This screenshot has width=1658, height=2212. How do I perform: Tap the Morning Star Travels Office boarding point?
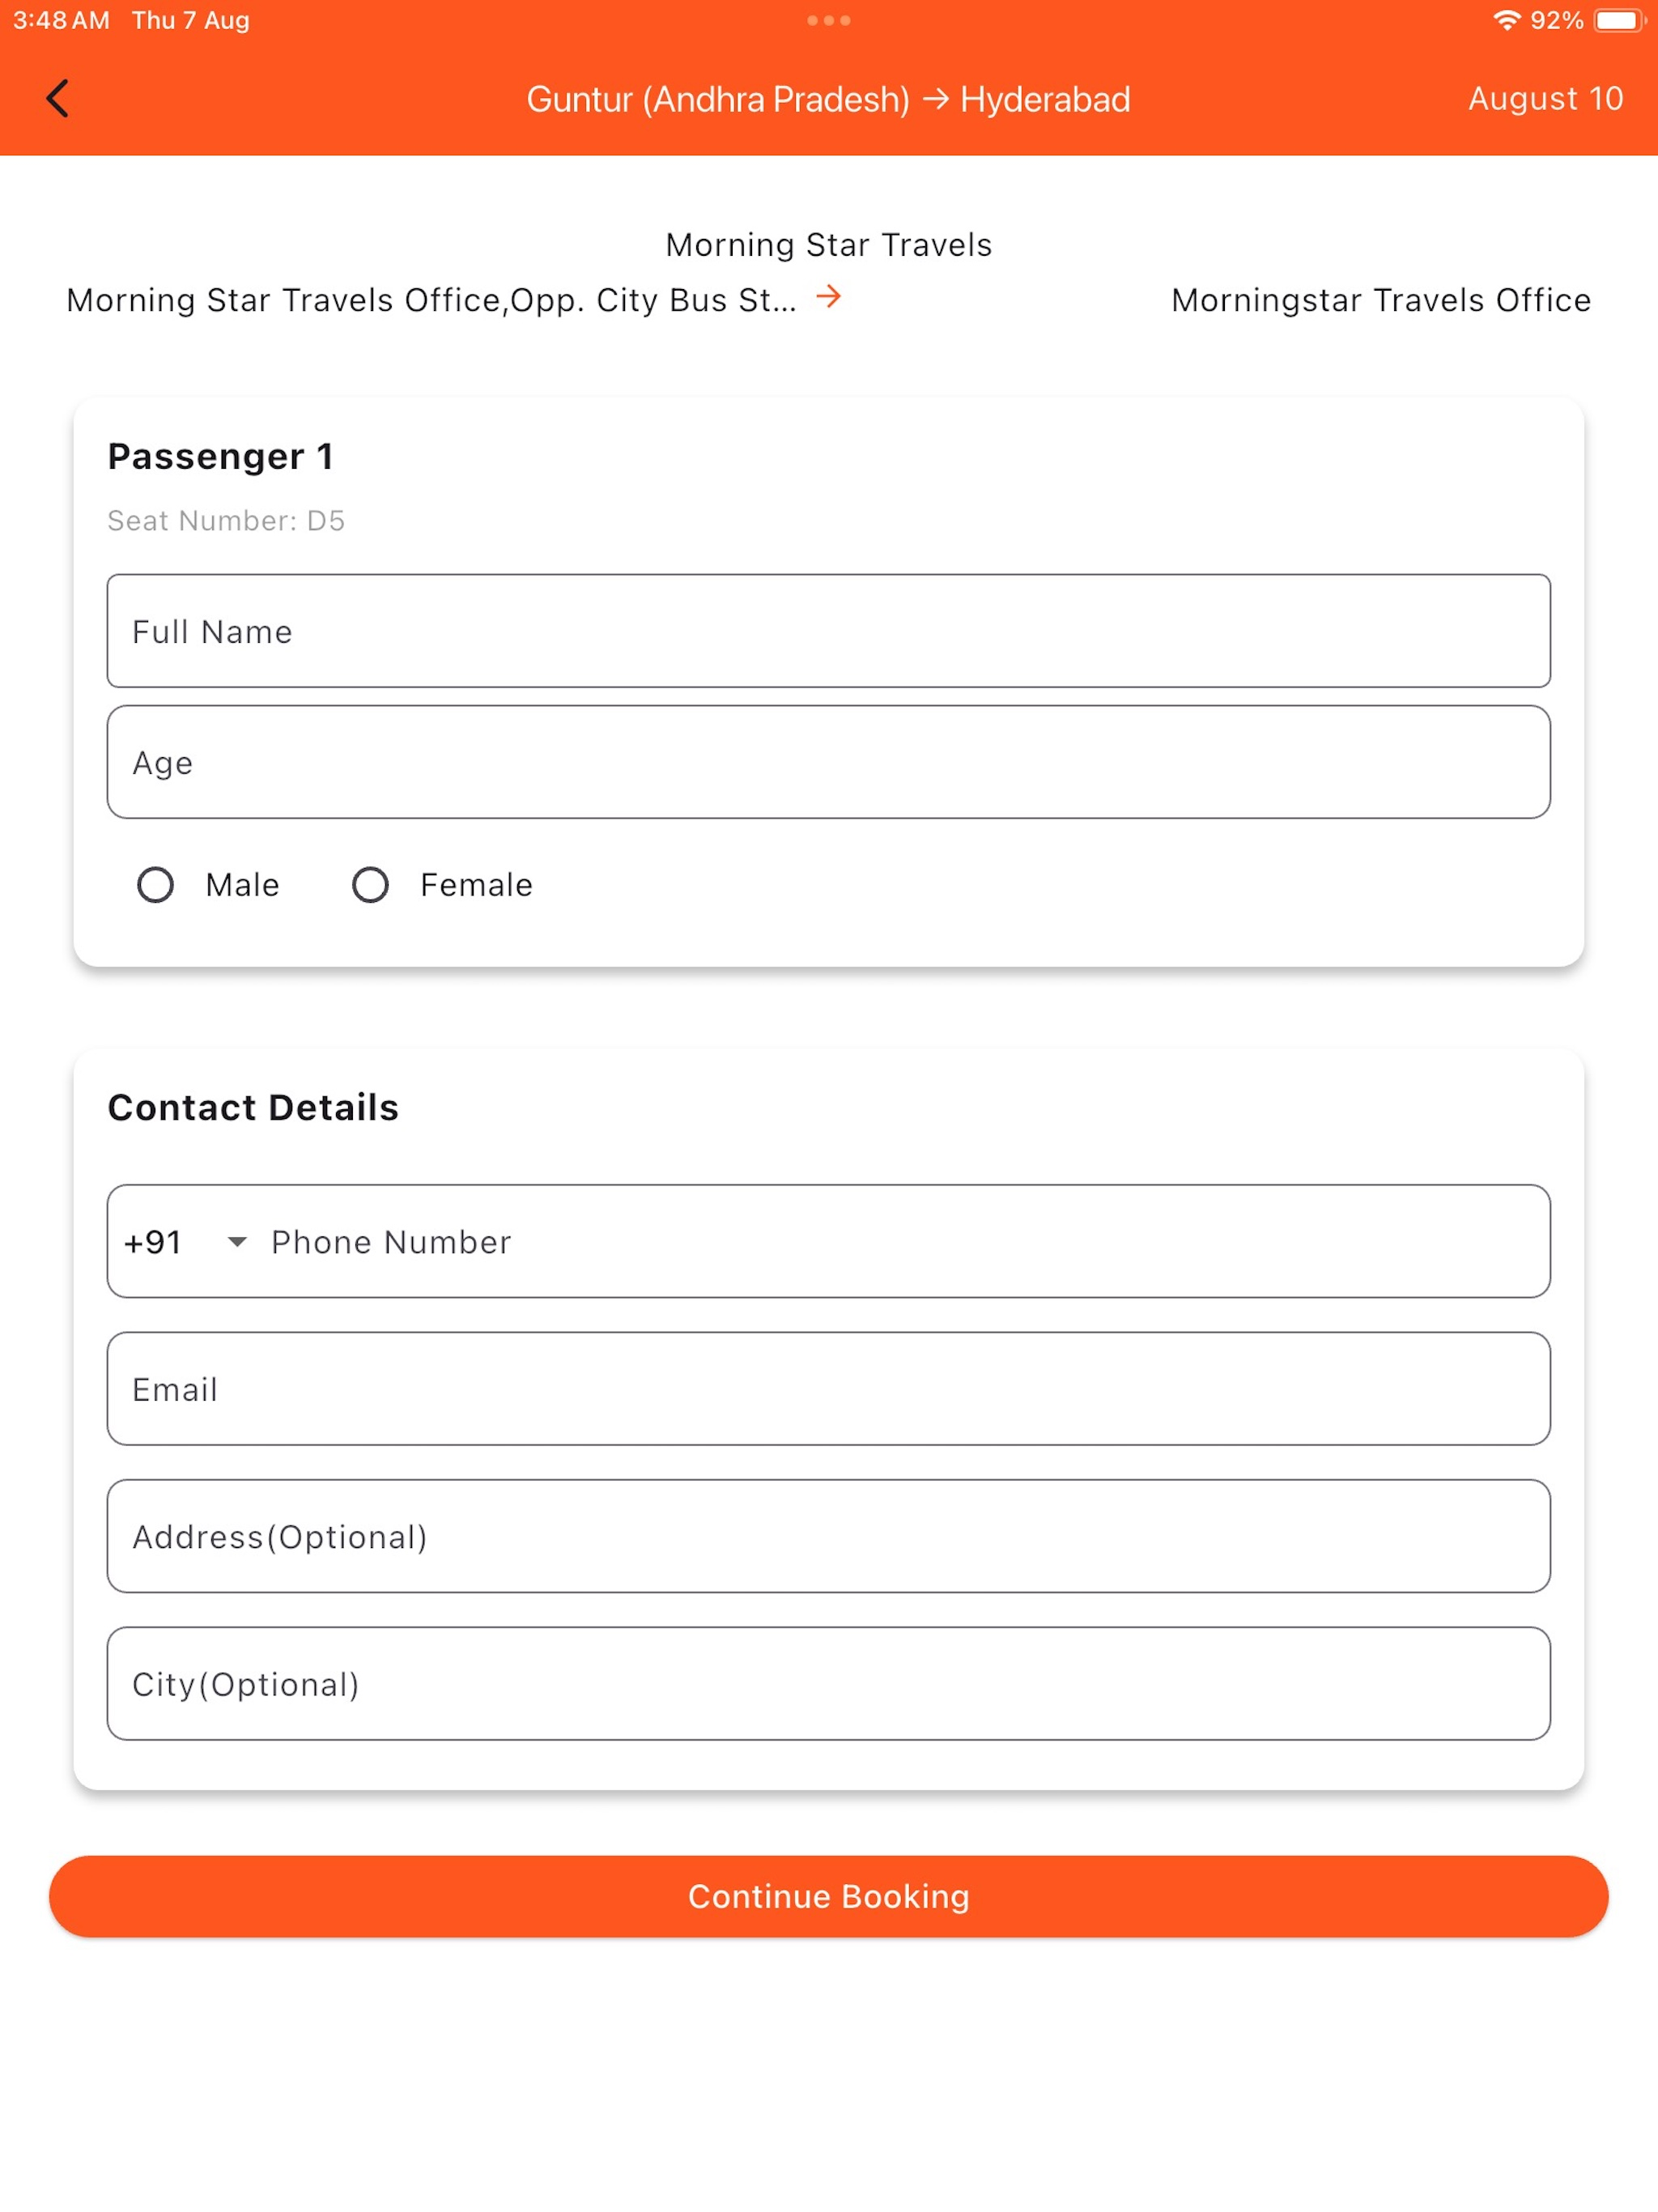431,300
